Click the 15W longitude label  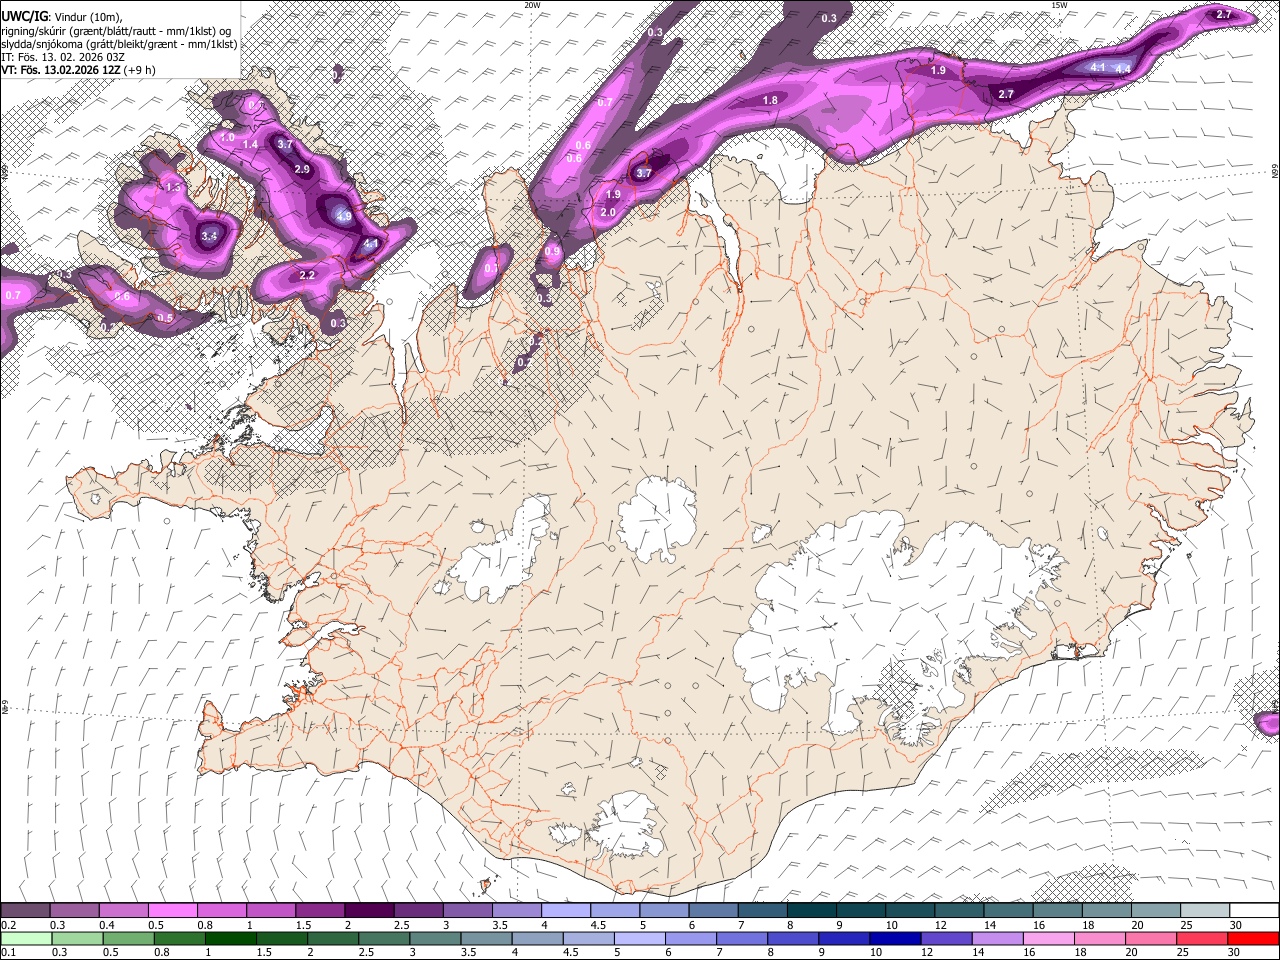tap(1059, 5)
